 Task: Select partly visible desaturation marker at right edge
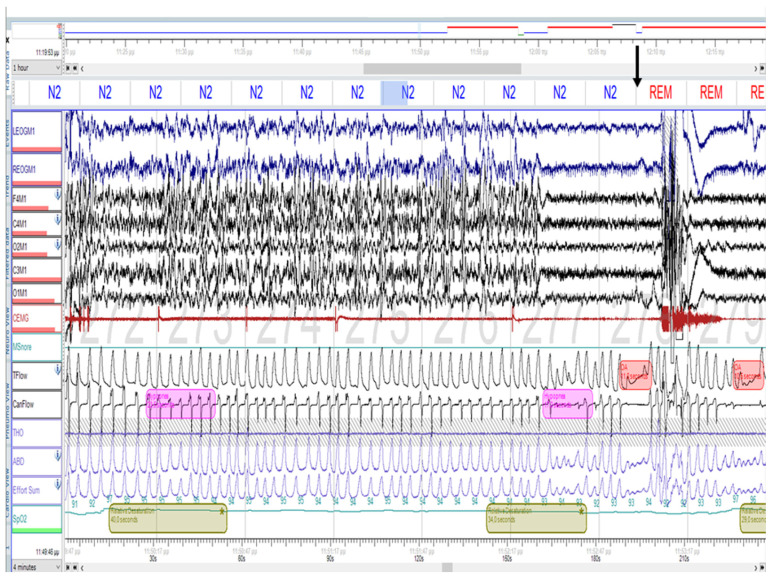753,518
